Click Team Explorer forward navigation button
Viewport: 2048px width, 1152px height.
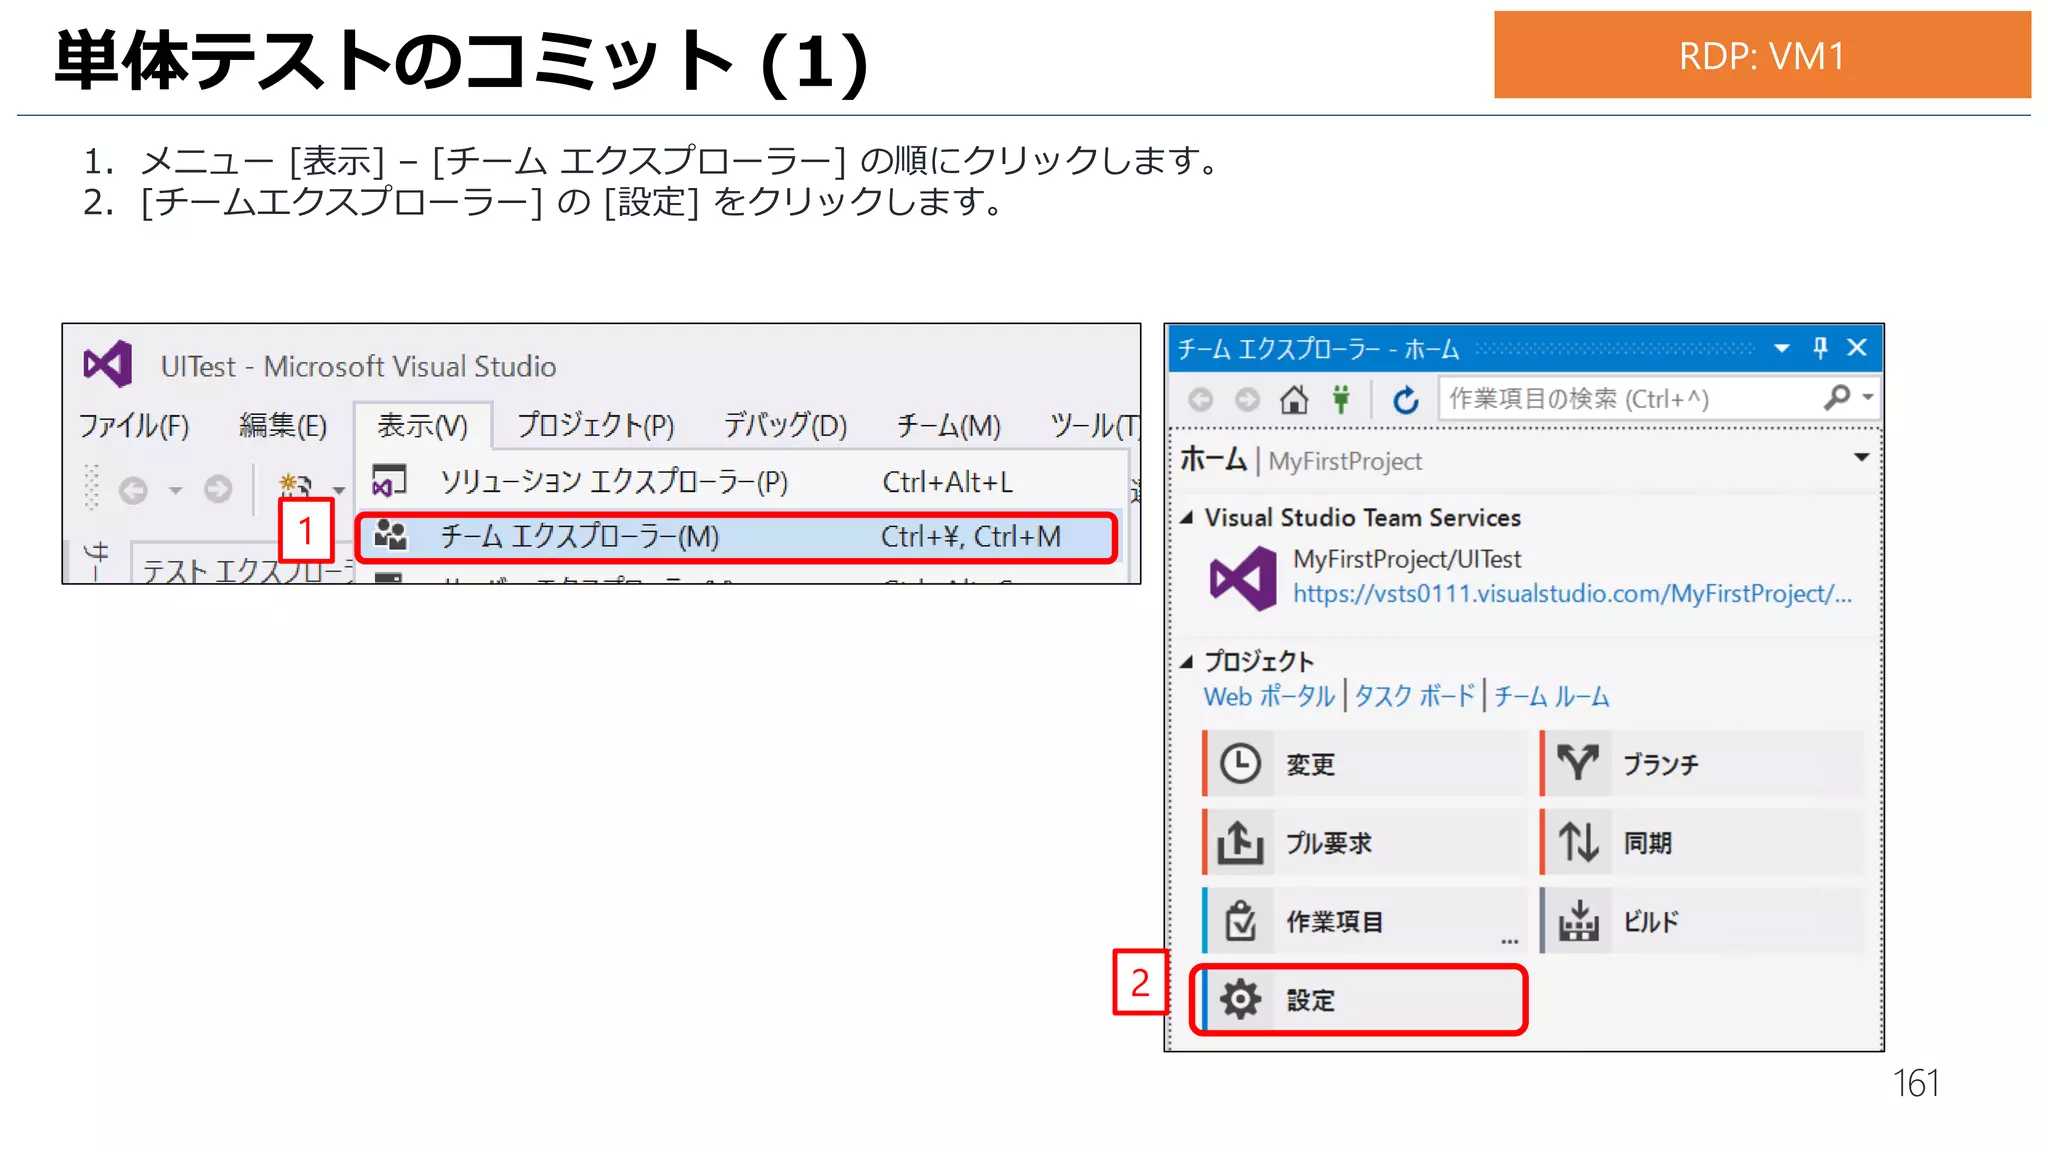point(1247,400)
